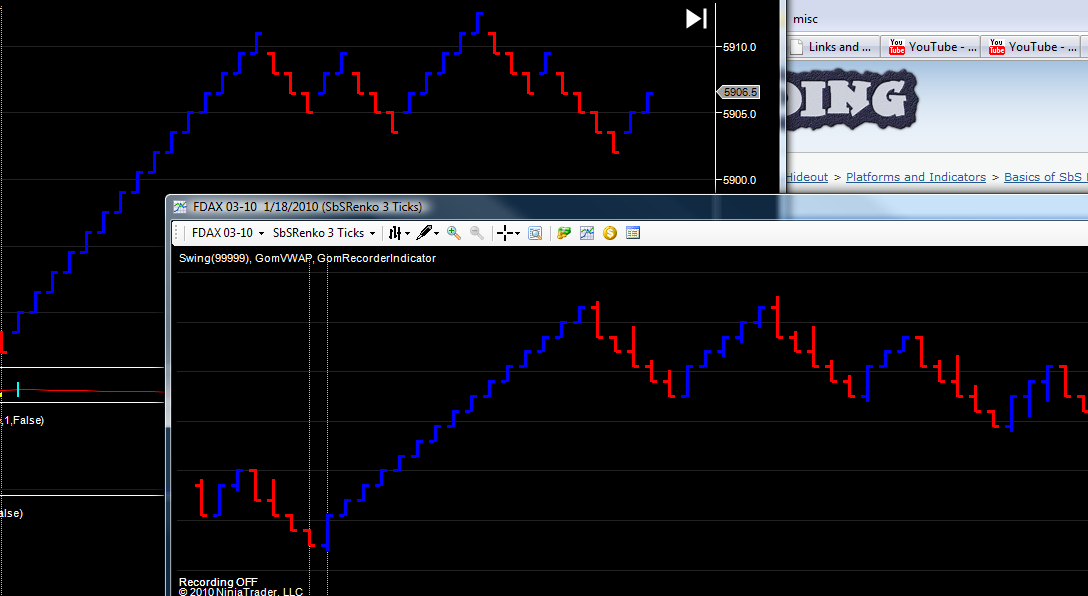Click the cyan tick marker in the indicator panel

(18, 389)
